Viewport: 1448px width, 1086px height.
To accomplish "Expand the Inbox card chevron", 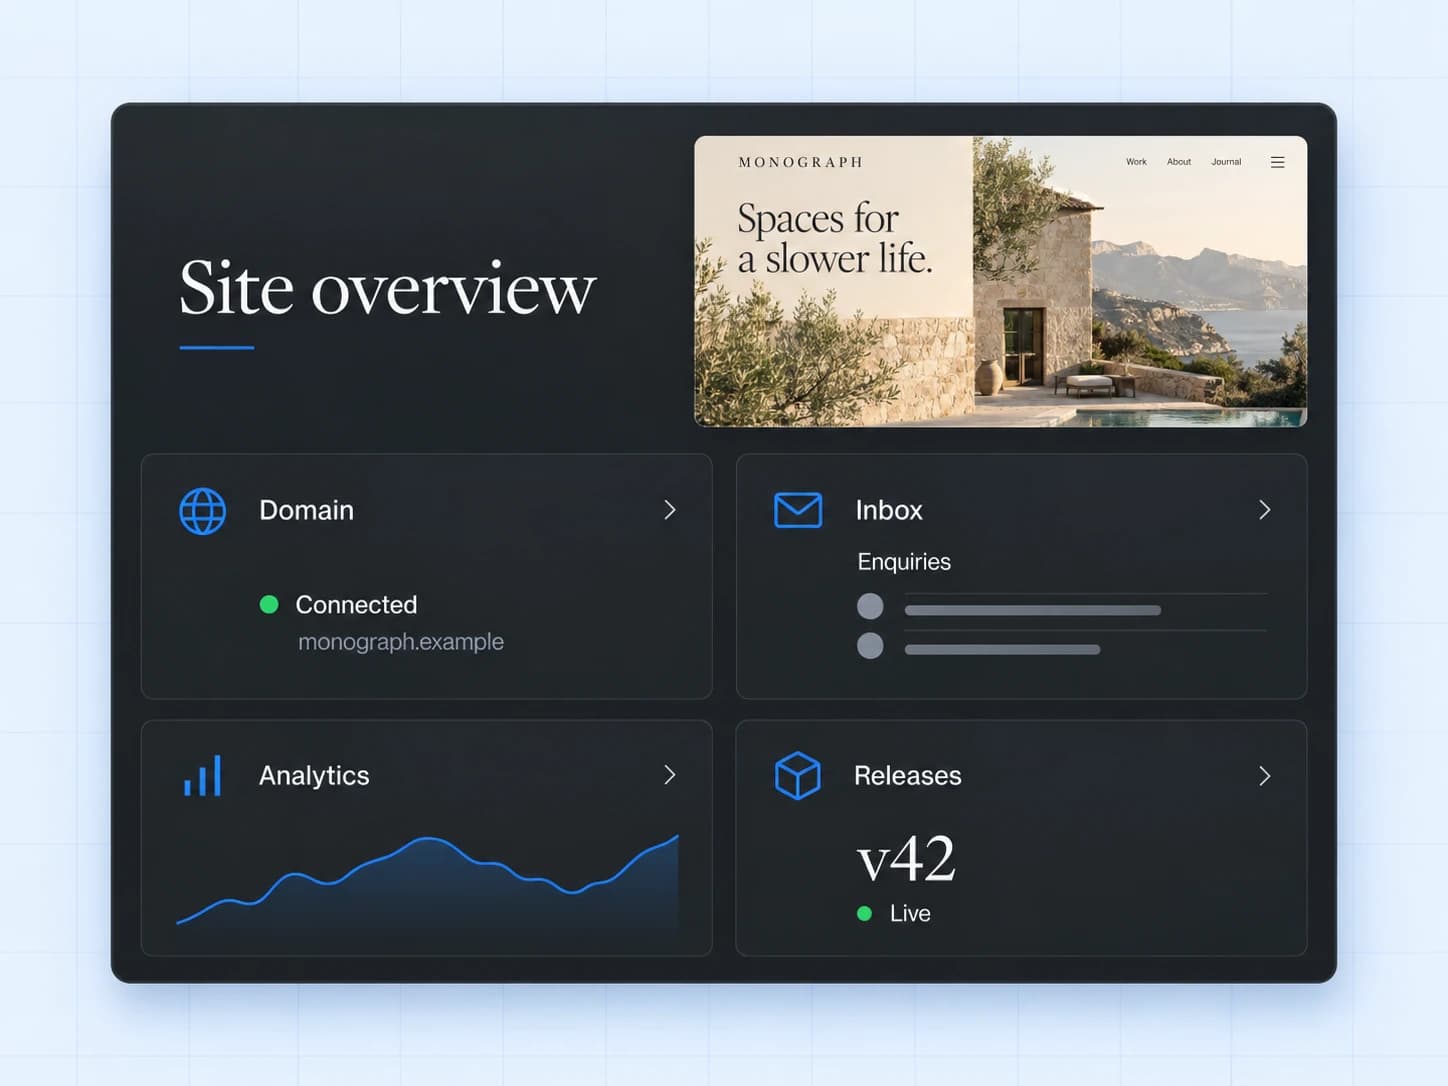I will [x=1265, y=510].
